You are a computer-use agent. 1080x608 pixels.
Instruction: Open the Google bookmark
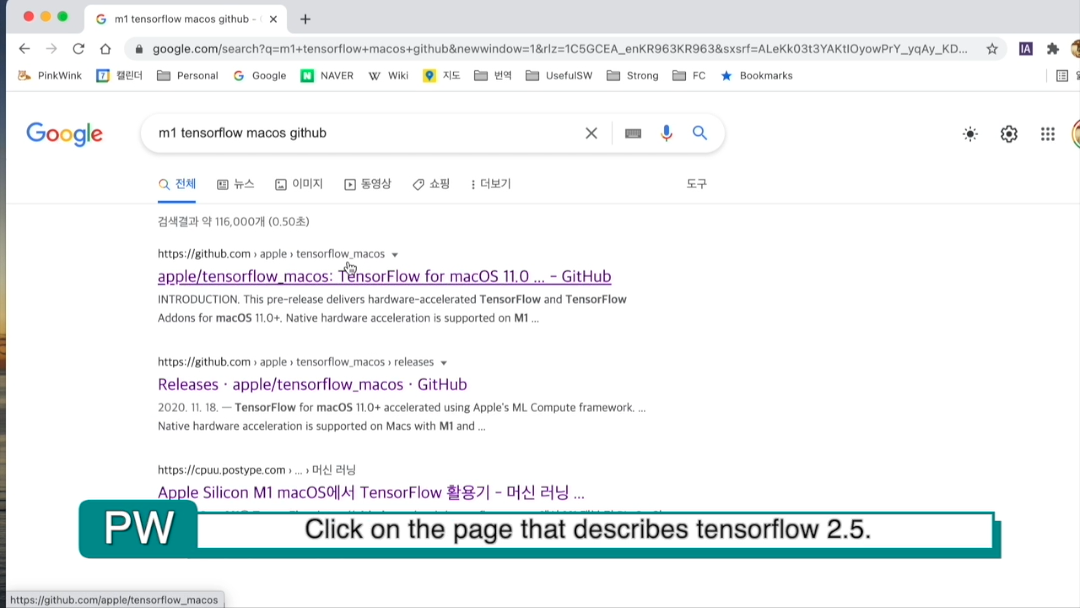pos(260,76)
